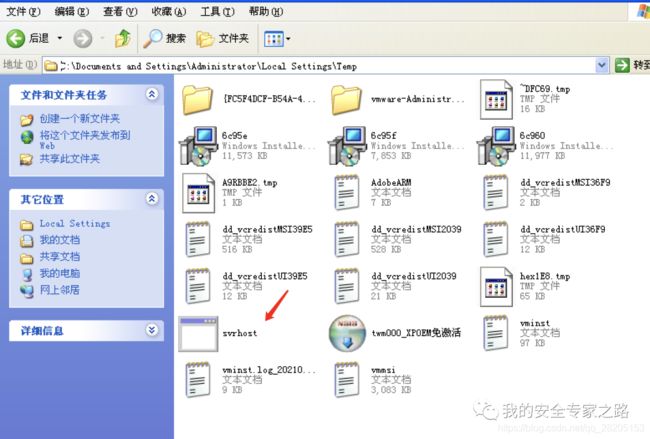The width and height of the screenshot is (650, 439).
Task: Collapse the 文件和文件夹任务 panel
Action: [152, 95]
